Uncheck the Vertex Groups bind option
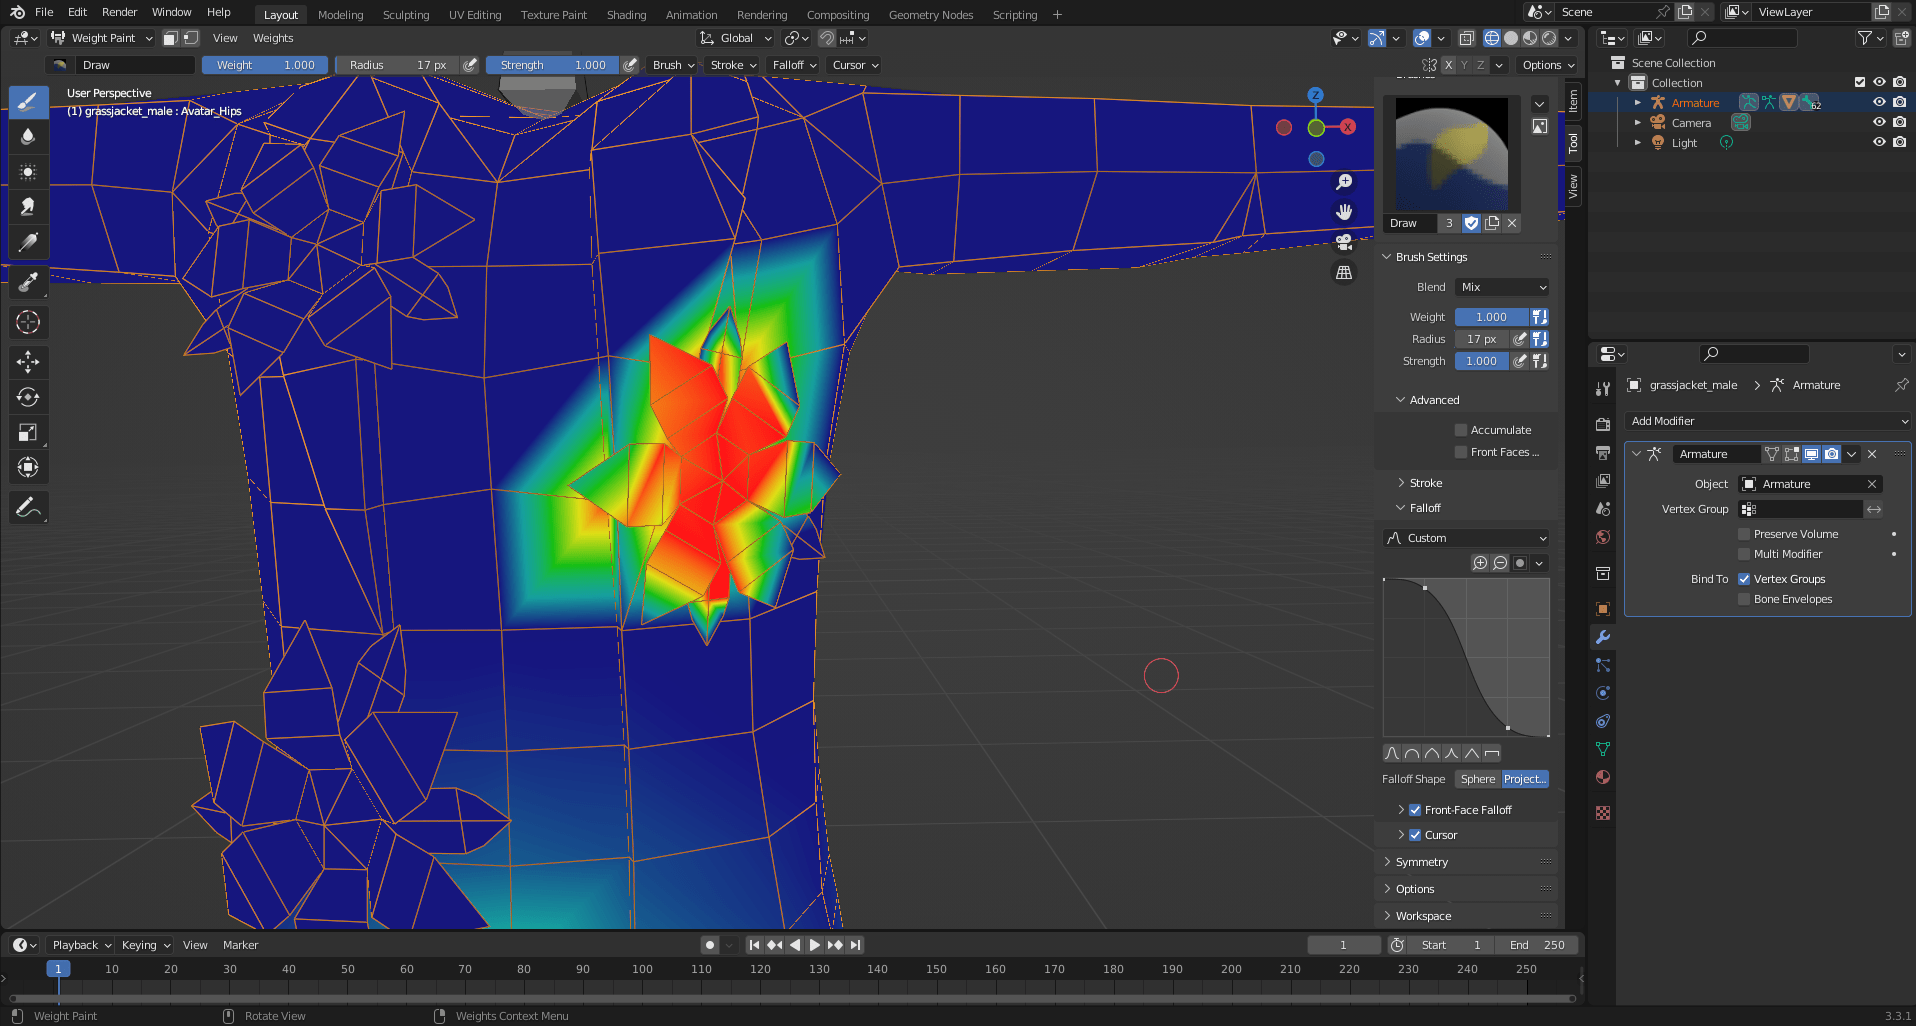This screenshot has width=1916, height=1026. coord(1745,578)
